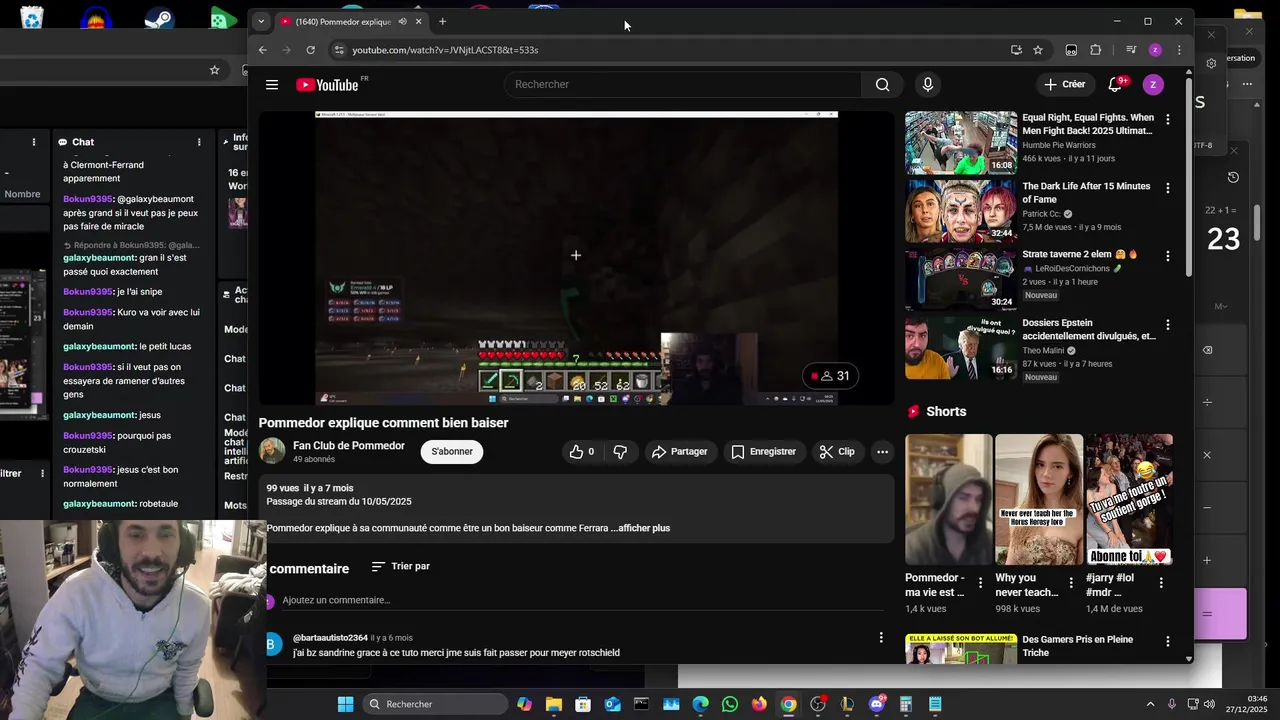Expand description with ...afficher plus
This screenshot has width=1280, height=720.
pos(640,528)
